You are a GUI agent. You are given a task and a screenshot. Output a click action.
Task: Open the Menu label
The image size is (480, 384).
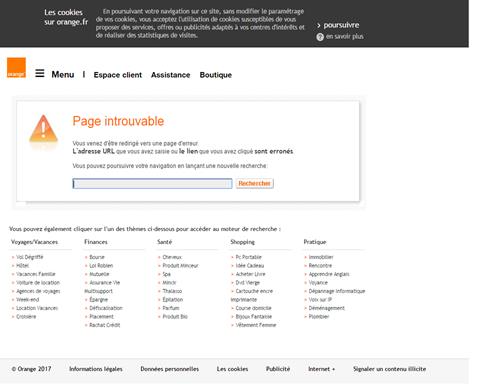pos(63,74)
